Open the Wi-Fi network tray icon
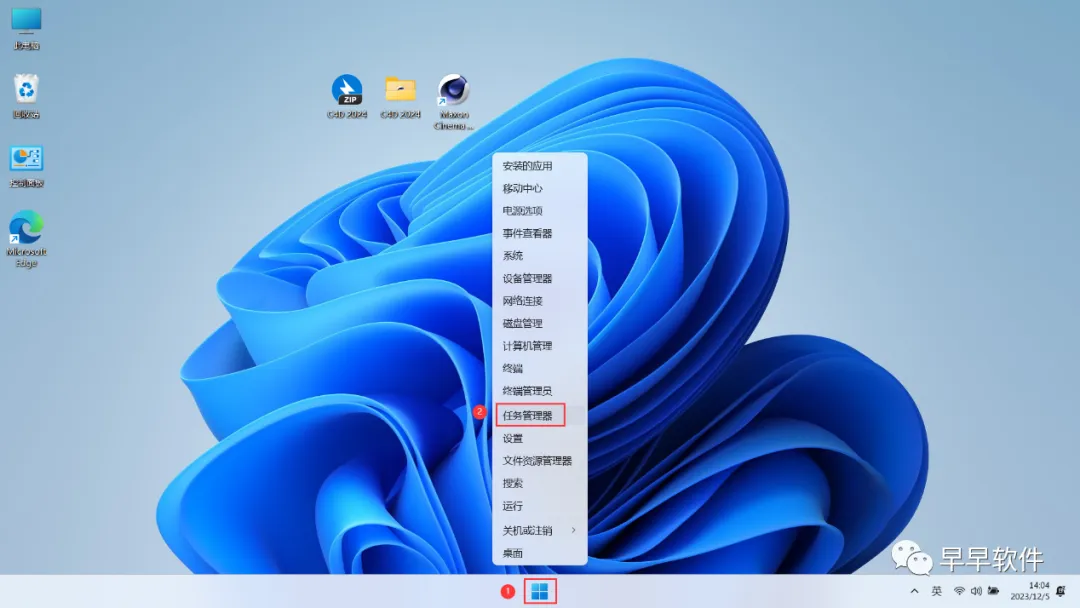This screenshot has height=608, width=1080. (x=959, y=591)
